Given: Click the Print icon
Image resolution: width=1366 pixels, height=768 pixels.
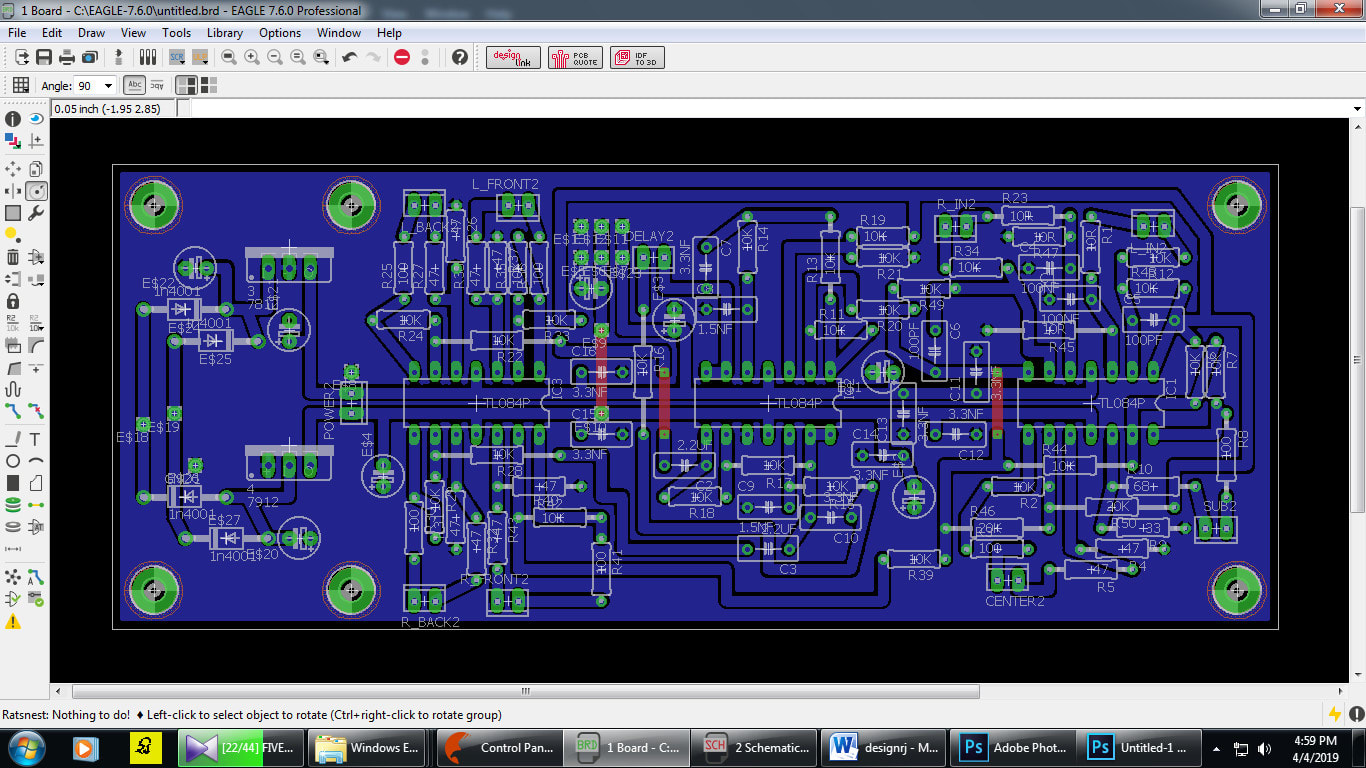Looking at the screenshot, I should 66,57.
